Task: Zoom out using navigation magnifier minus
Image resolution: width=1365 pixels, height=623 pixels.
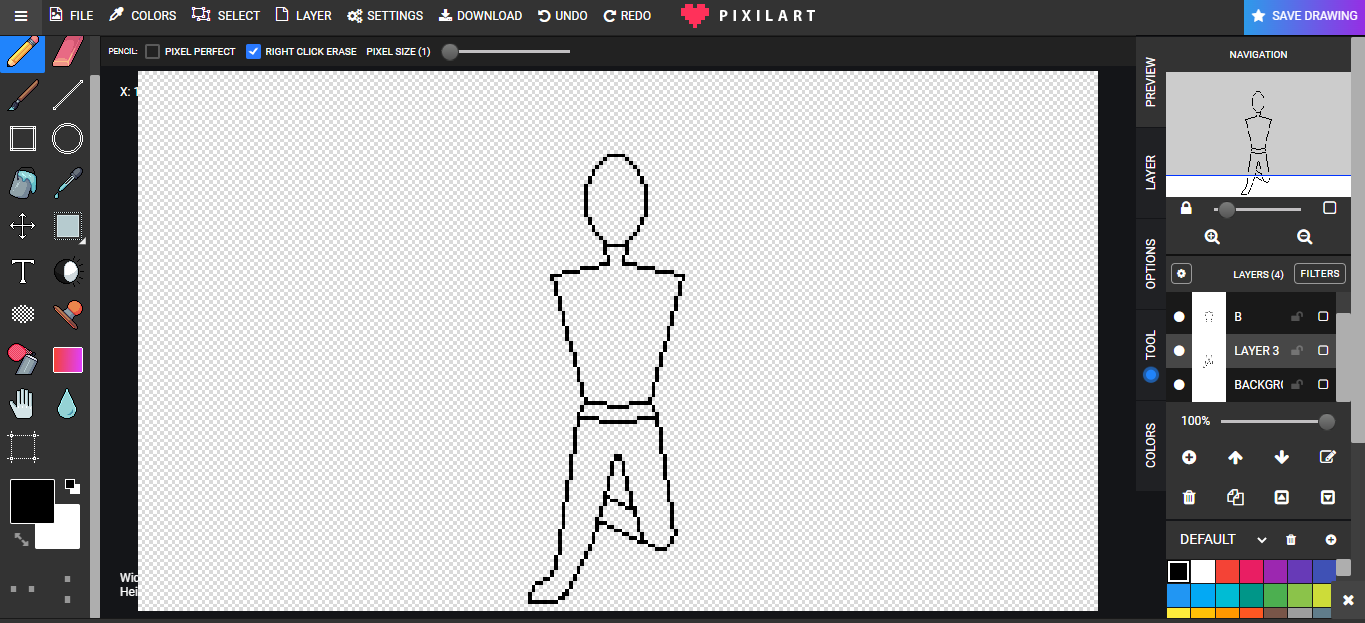Action: tap(1304, 237)
